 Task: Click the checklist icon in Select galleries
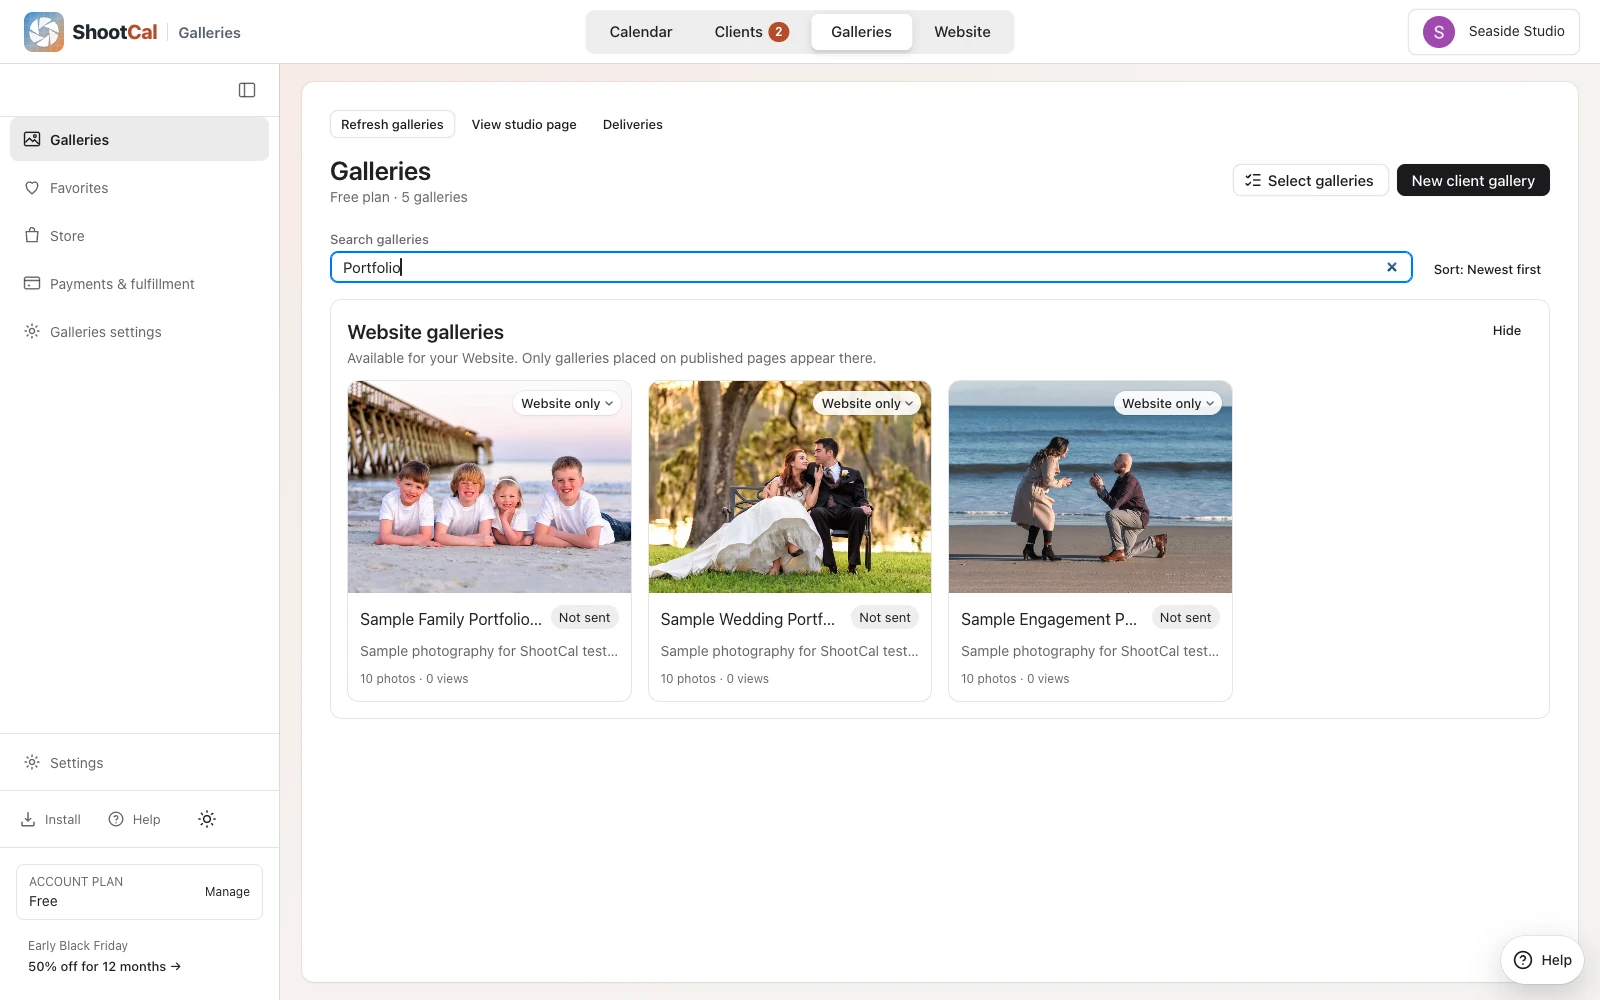(1253, 180)
